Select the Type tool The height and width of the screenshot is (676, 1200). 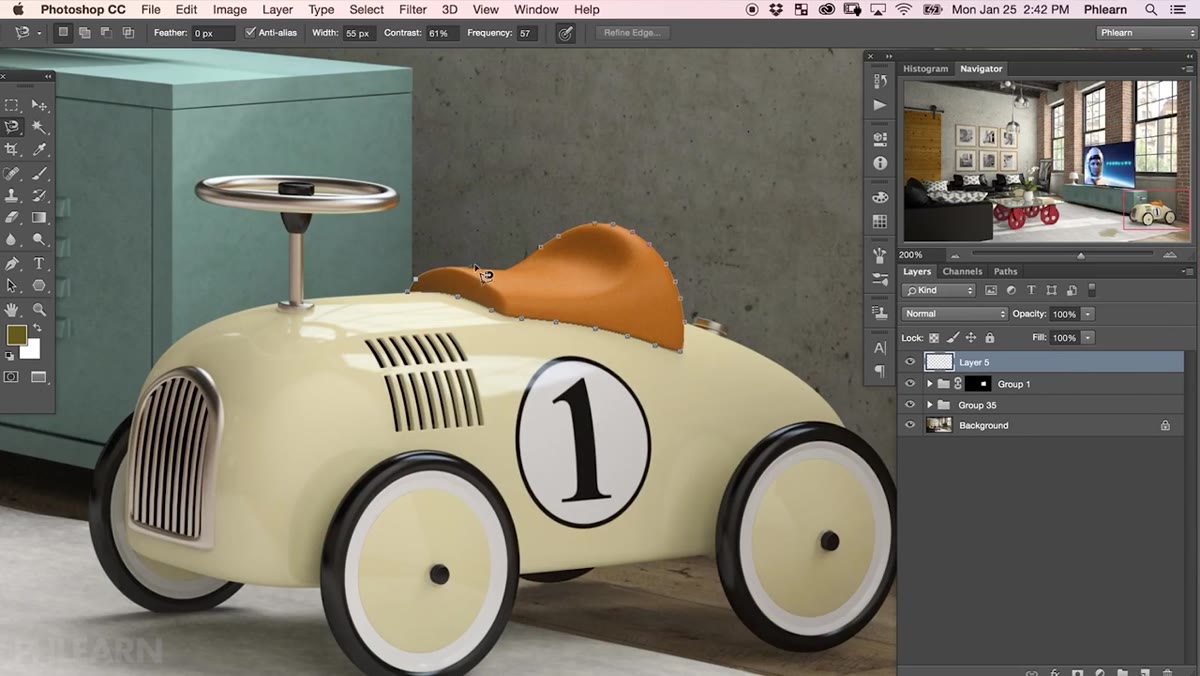tap(39, 264)
